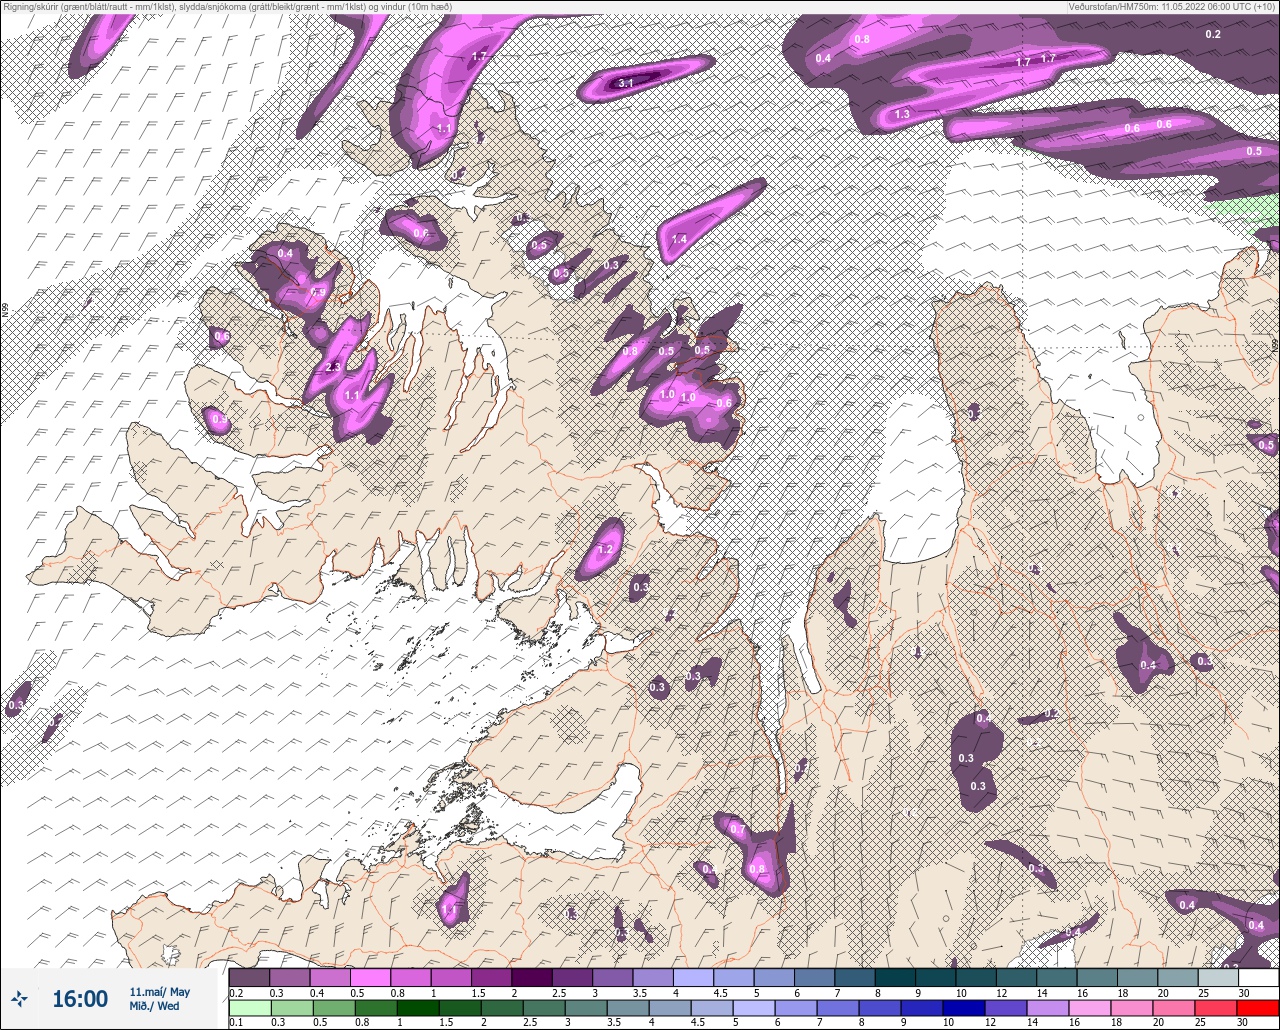The image size is (1280, 1030).
Task: Pick the bright red swatch ending lower legend
Action: click(x=1259, y=1008)
